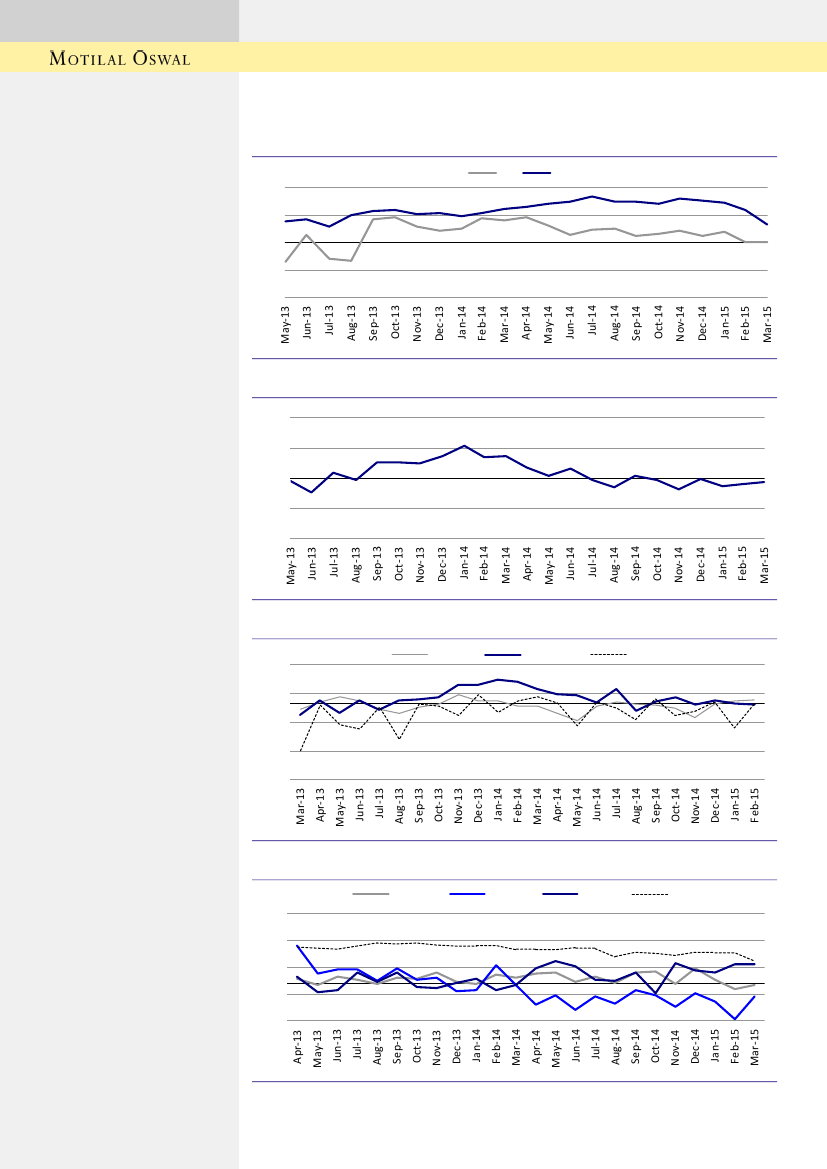Select gray legend swatch in bottom chart
Viewport: 827px width, 1169px height.
point(370,893)
